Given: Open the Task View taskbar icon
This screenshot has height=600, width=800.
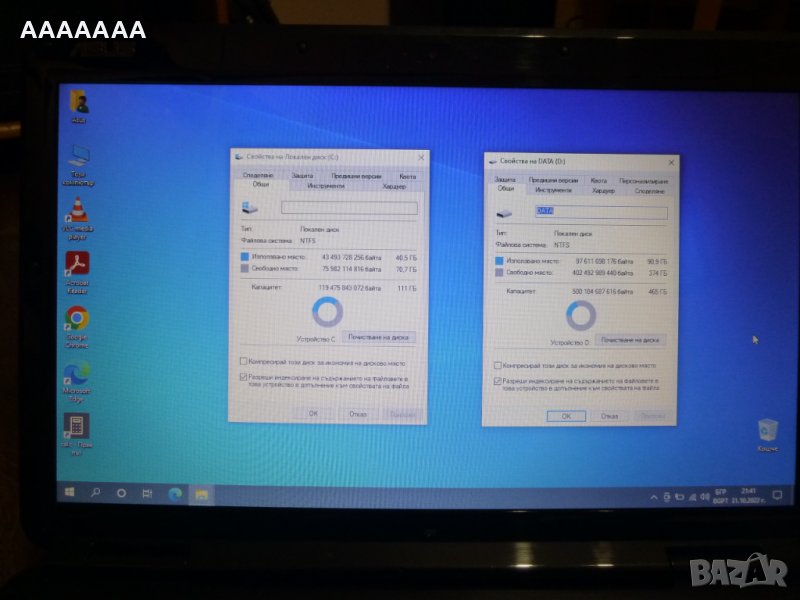Looking at the screenshot, I should tap(147, 493).
